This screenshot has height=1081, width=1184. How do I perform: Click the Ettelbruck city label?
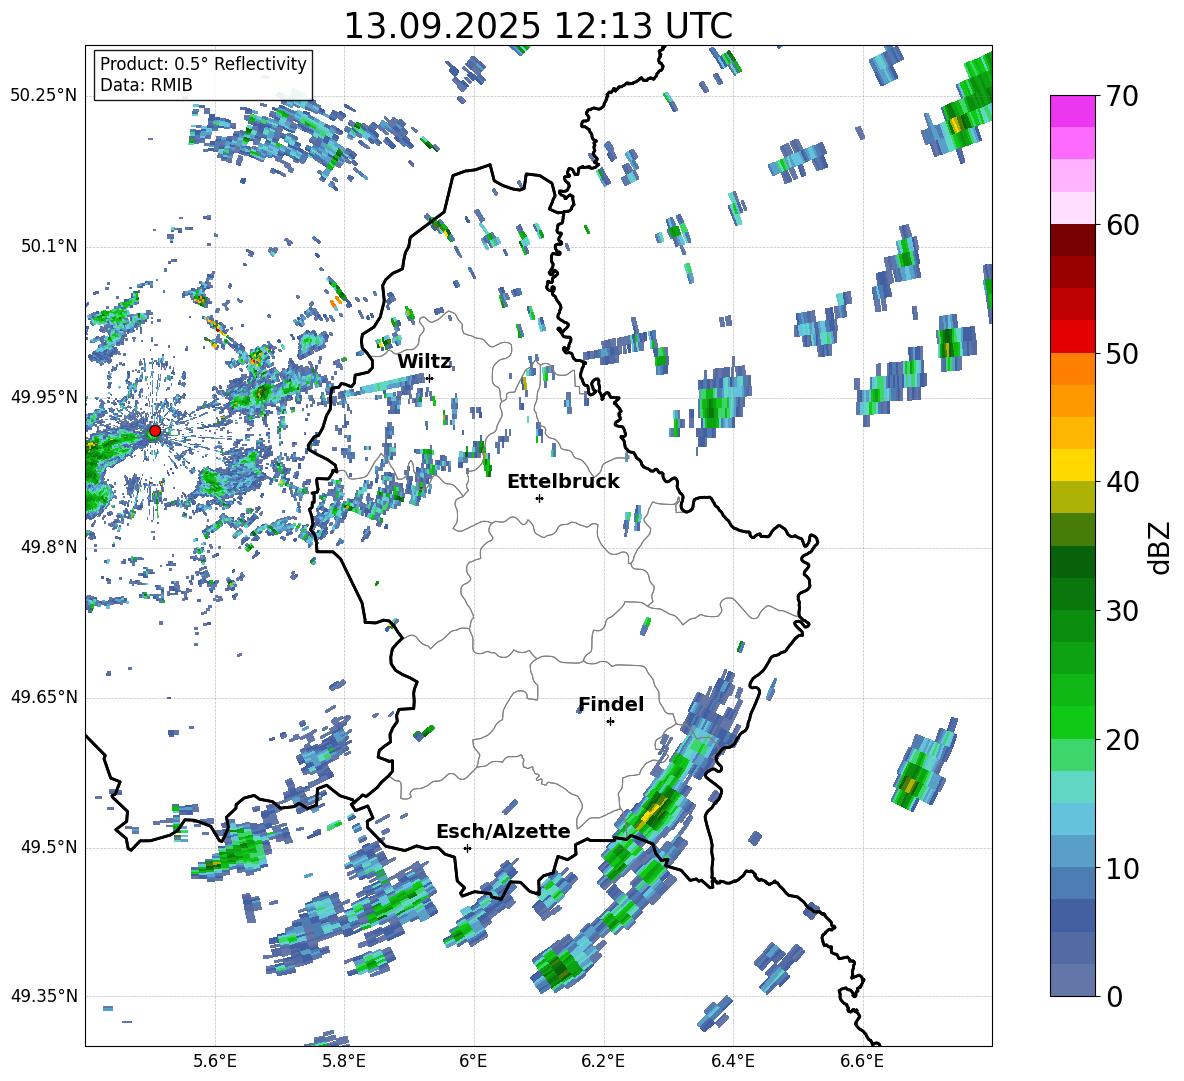563,482
